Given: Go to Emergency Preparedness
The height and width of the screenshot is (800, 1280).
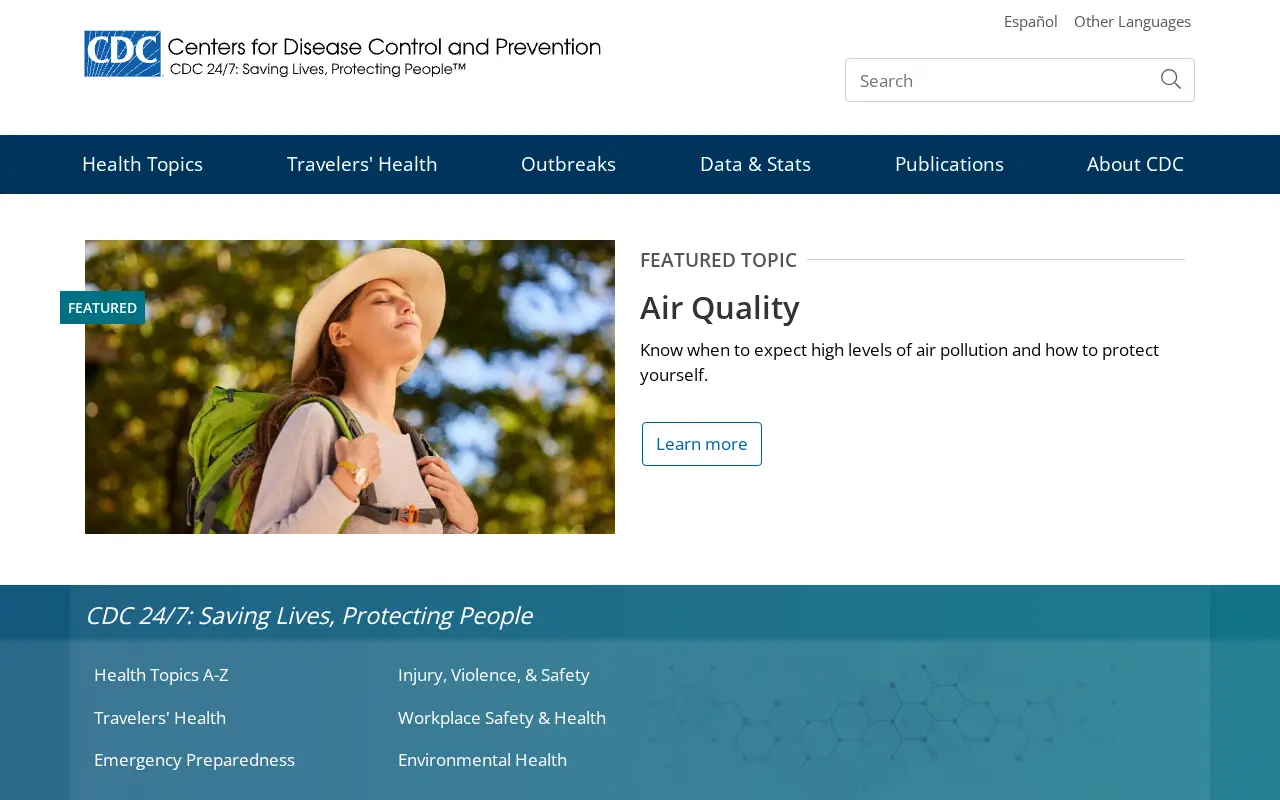Looking at the screenshot, I should pyautogui.click(x=194, y=760).
